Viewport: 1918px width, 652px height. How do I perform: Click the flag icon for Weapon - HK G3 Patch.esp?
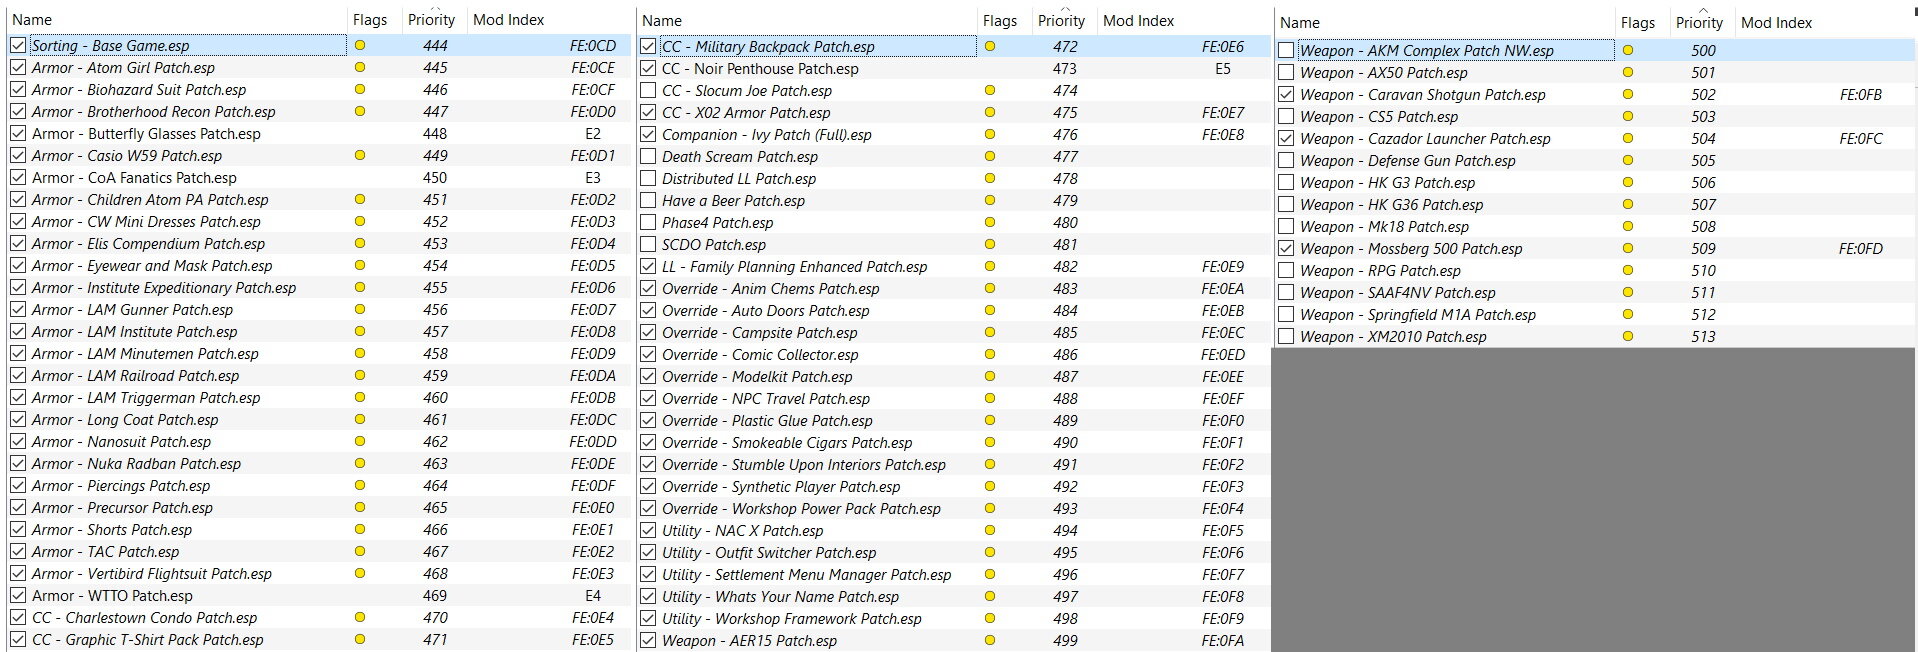tap(1628, 182)
